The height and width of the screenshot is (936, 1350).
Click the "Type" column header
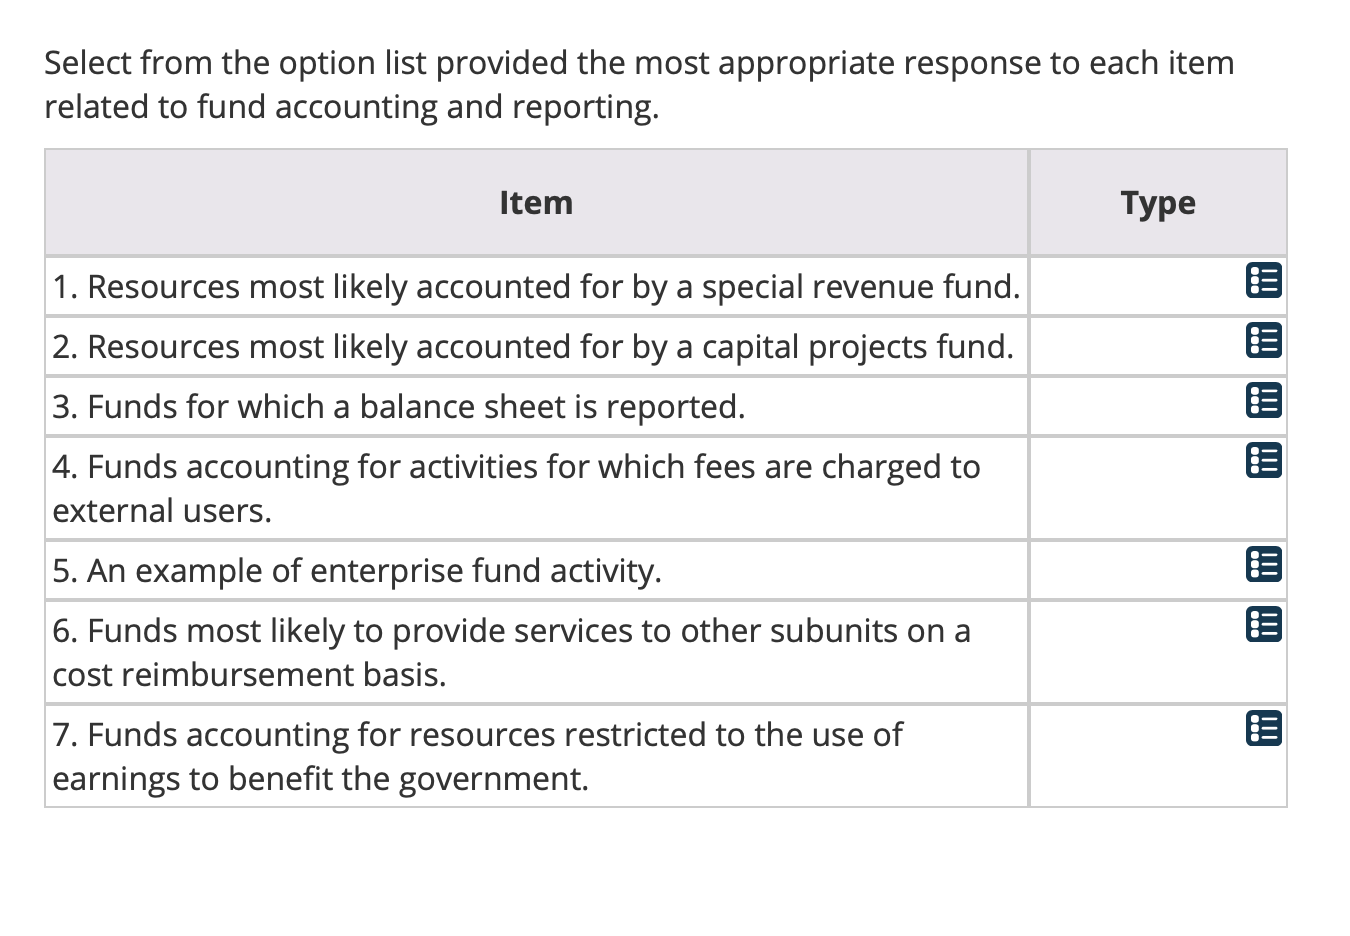point(1157,203)
